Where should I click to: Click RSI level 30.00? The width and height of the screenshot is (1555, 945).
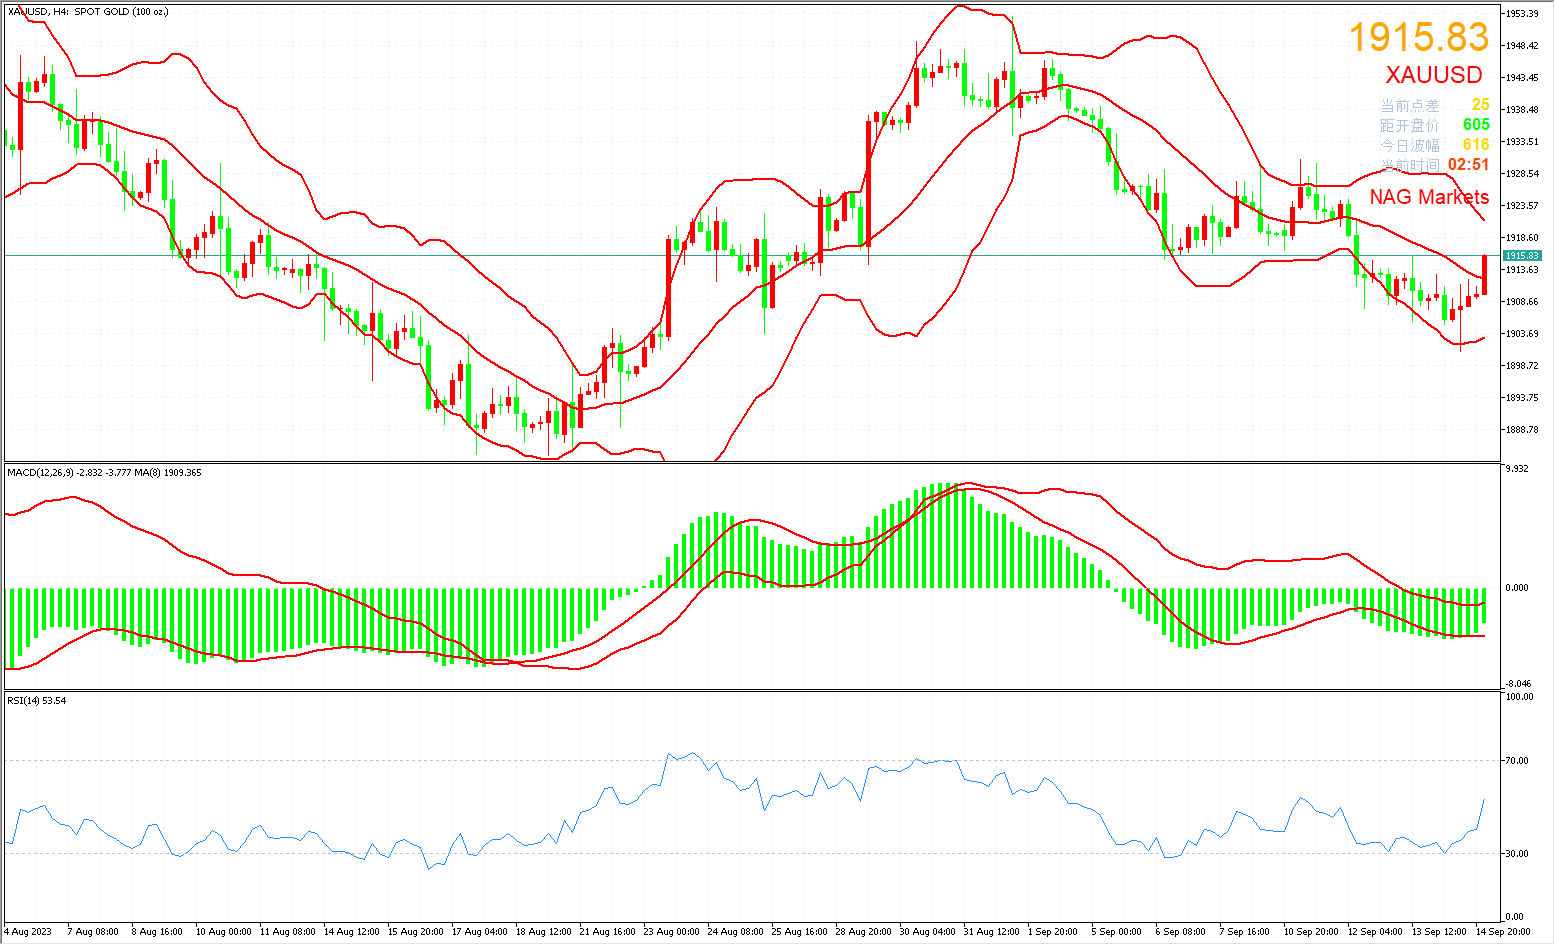[1517, 854]
